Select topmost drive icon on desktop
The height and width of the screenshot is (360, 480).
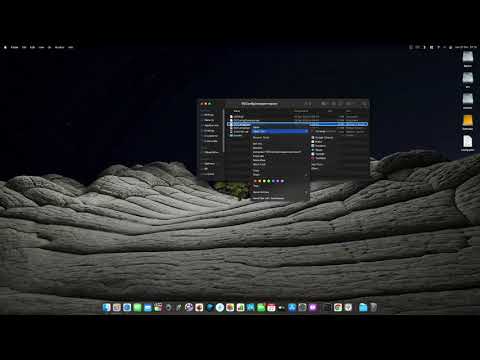tap(468, 57)
